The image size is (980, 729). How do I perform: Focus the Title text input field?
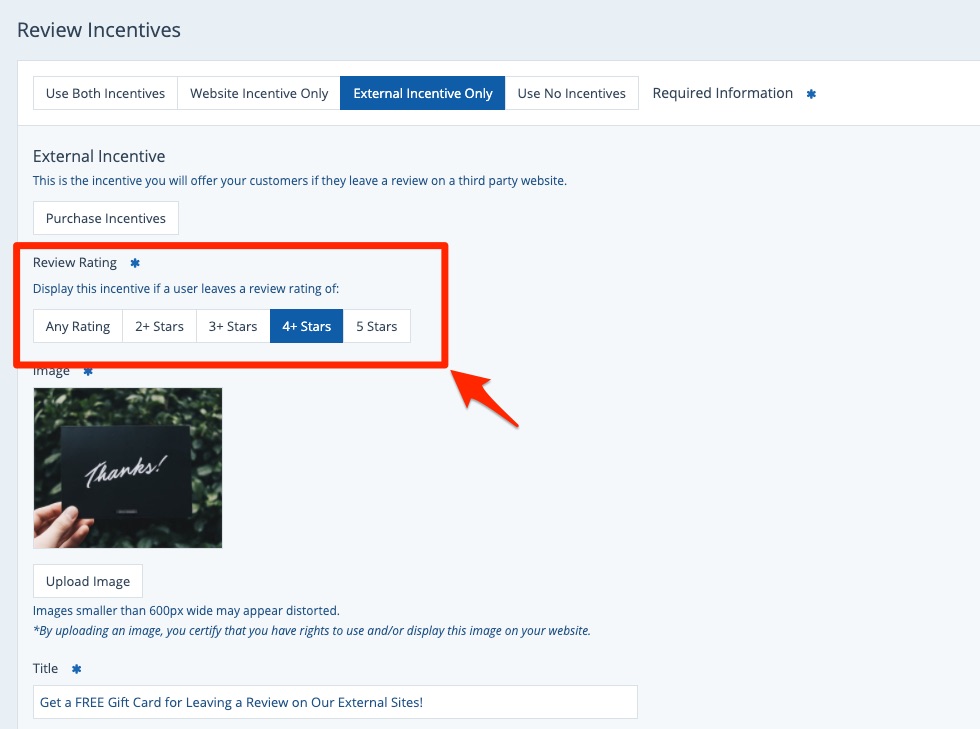(x=335, y=702)
